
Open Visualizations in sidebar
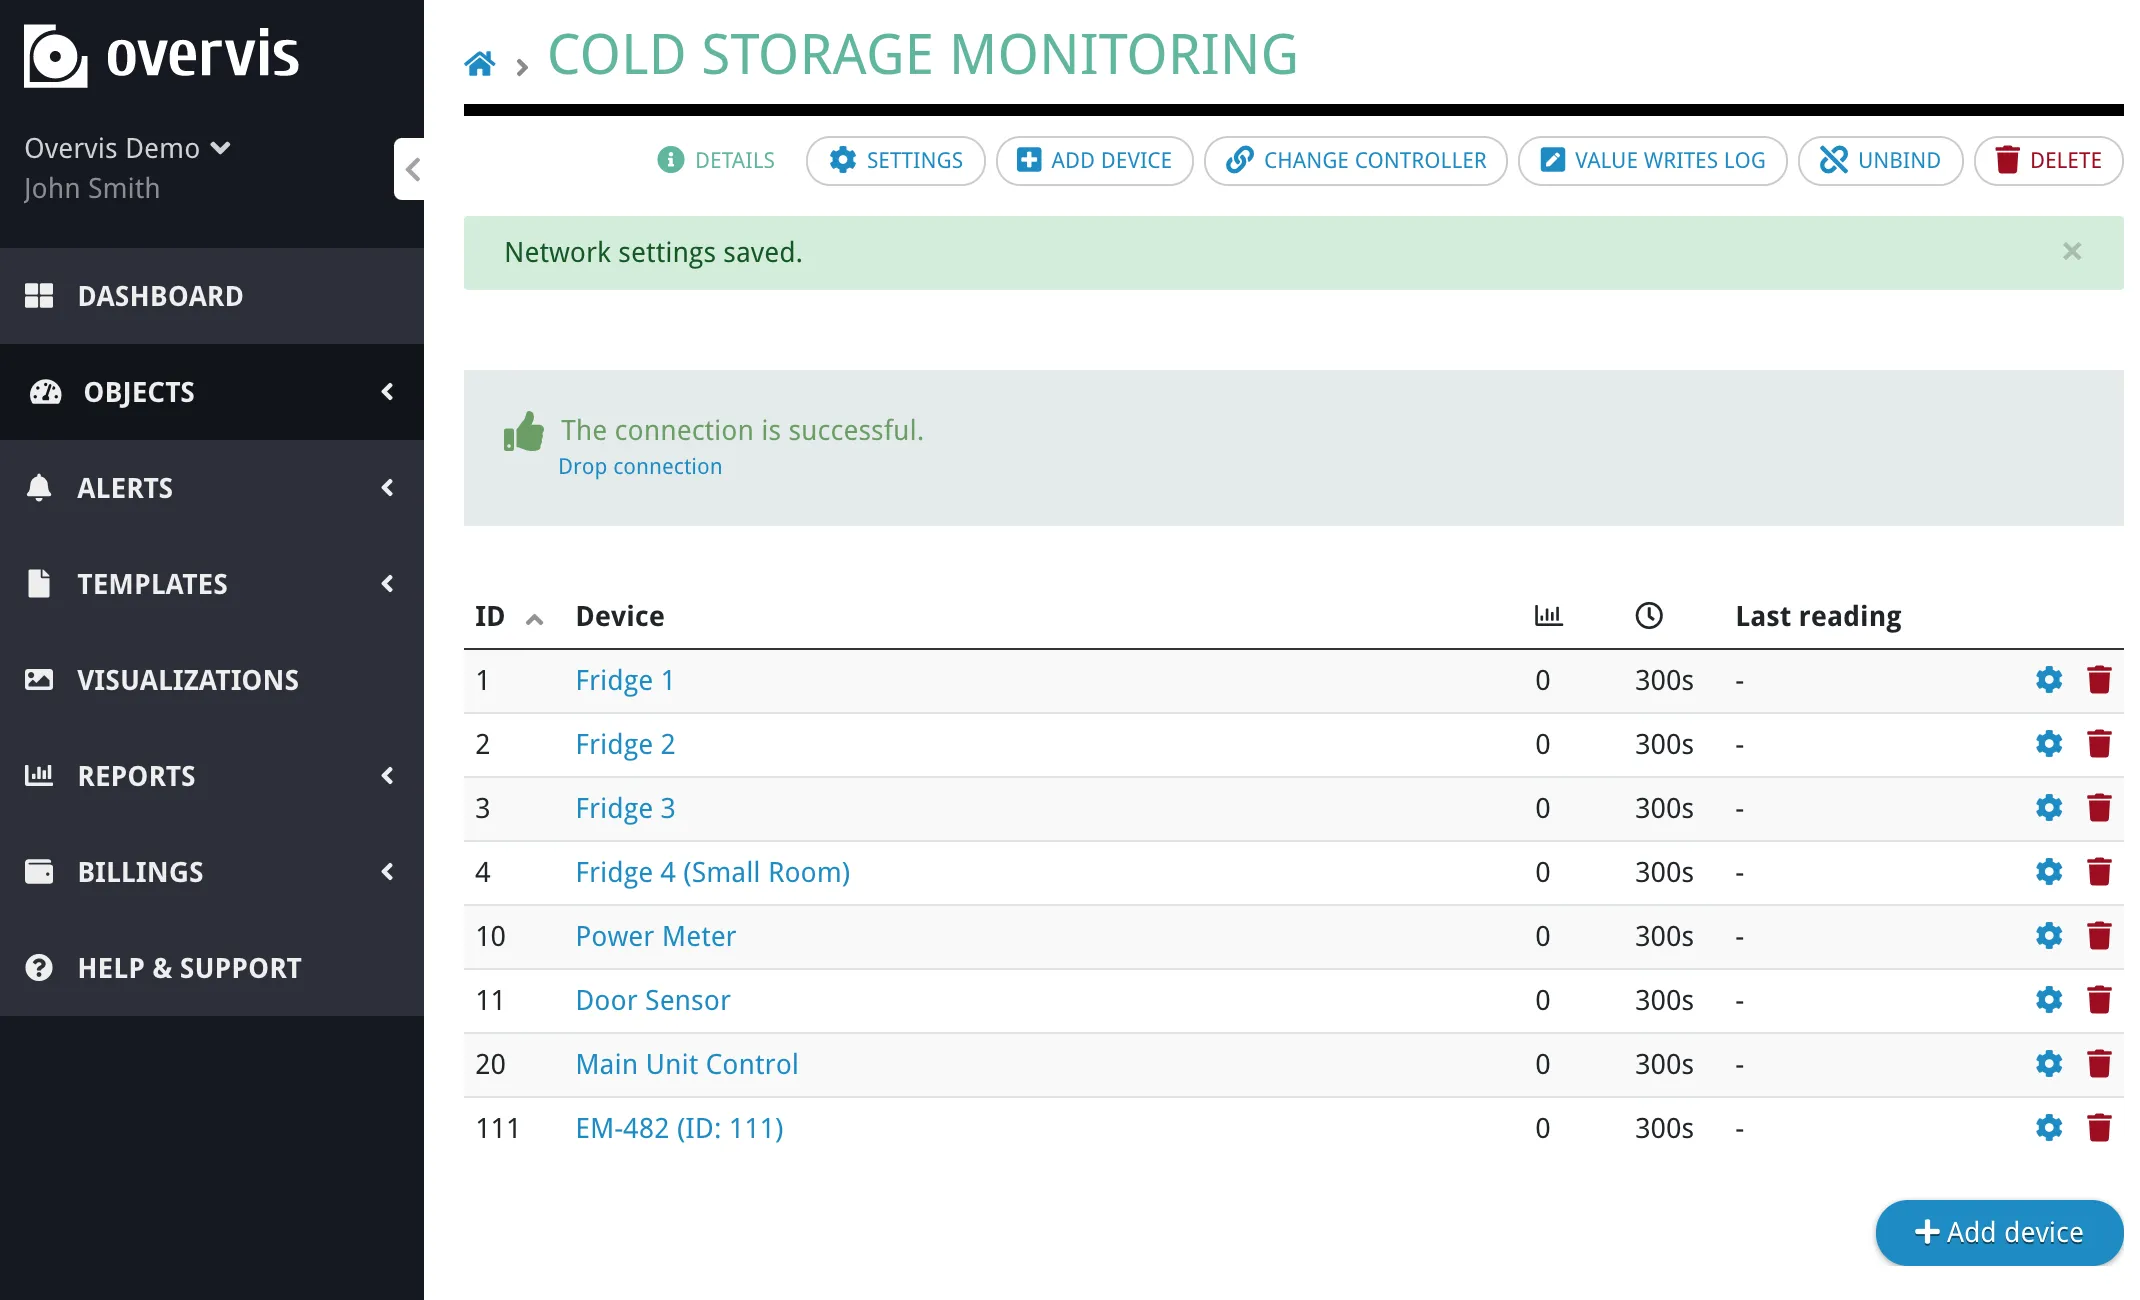coord(212,680)
